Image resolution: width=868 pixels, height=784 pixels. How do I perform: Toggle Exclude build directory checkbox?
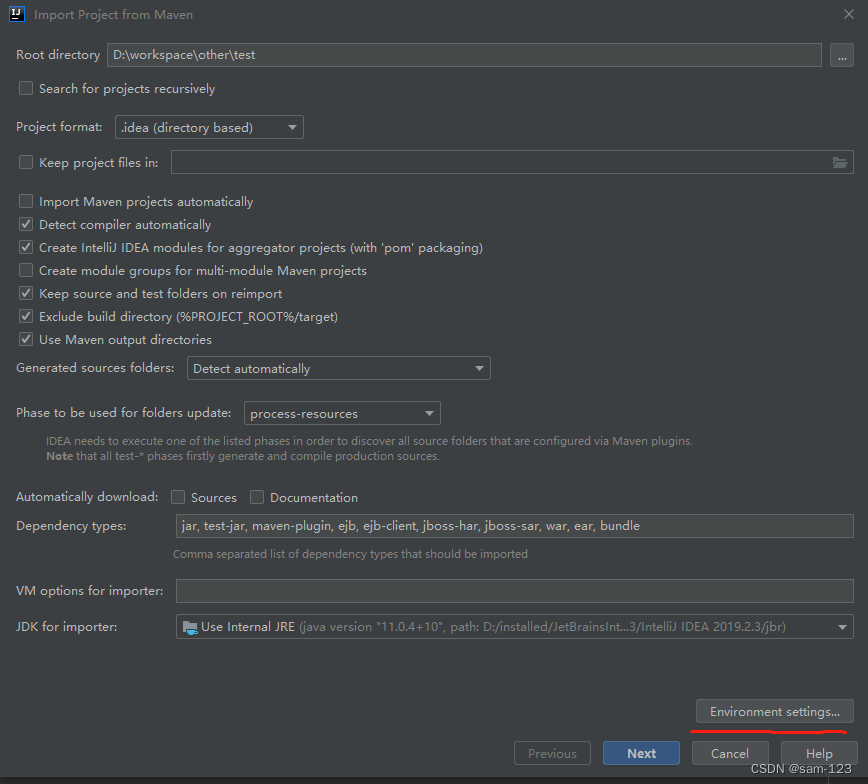pyautogui.click(x=26, y=316)
